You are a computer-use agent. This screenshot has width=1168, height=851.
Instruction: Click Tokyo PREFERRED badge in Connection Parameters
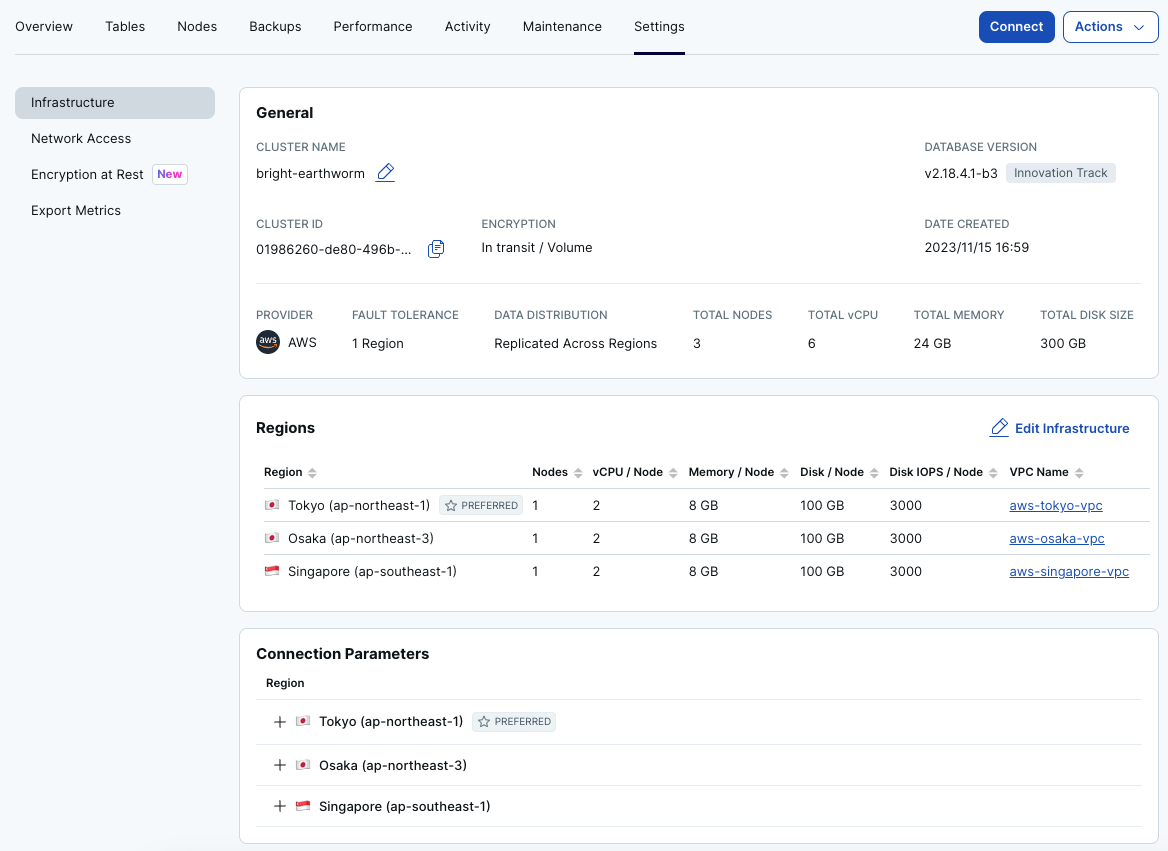click(514, 721)
